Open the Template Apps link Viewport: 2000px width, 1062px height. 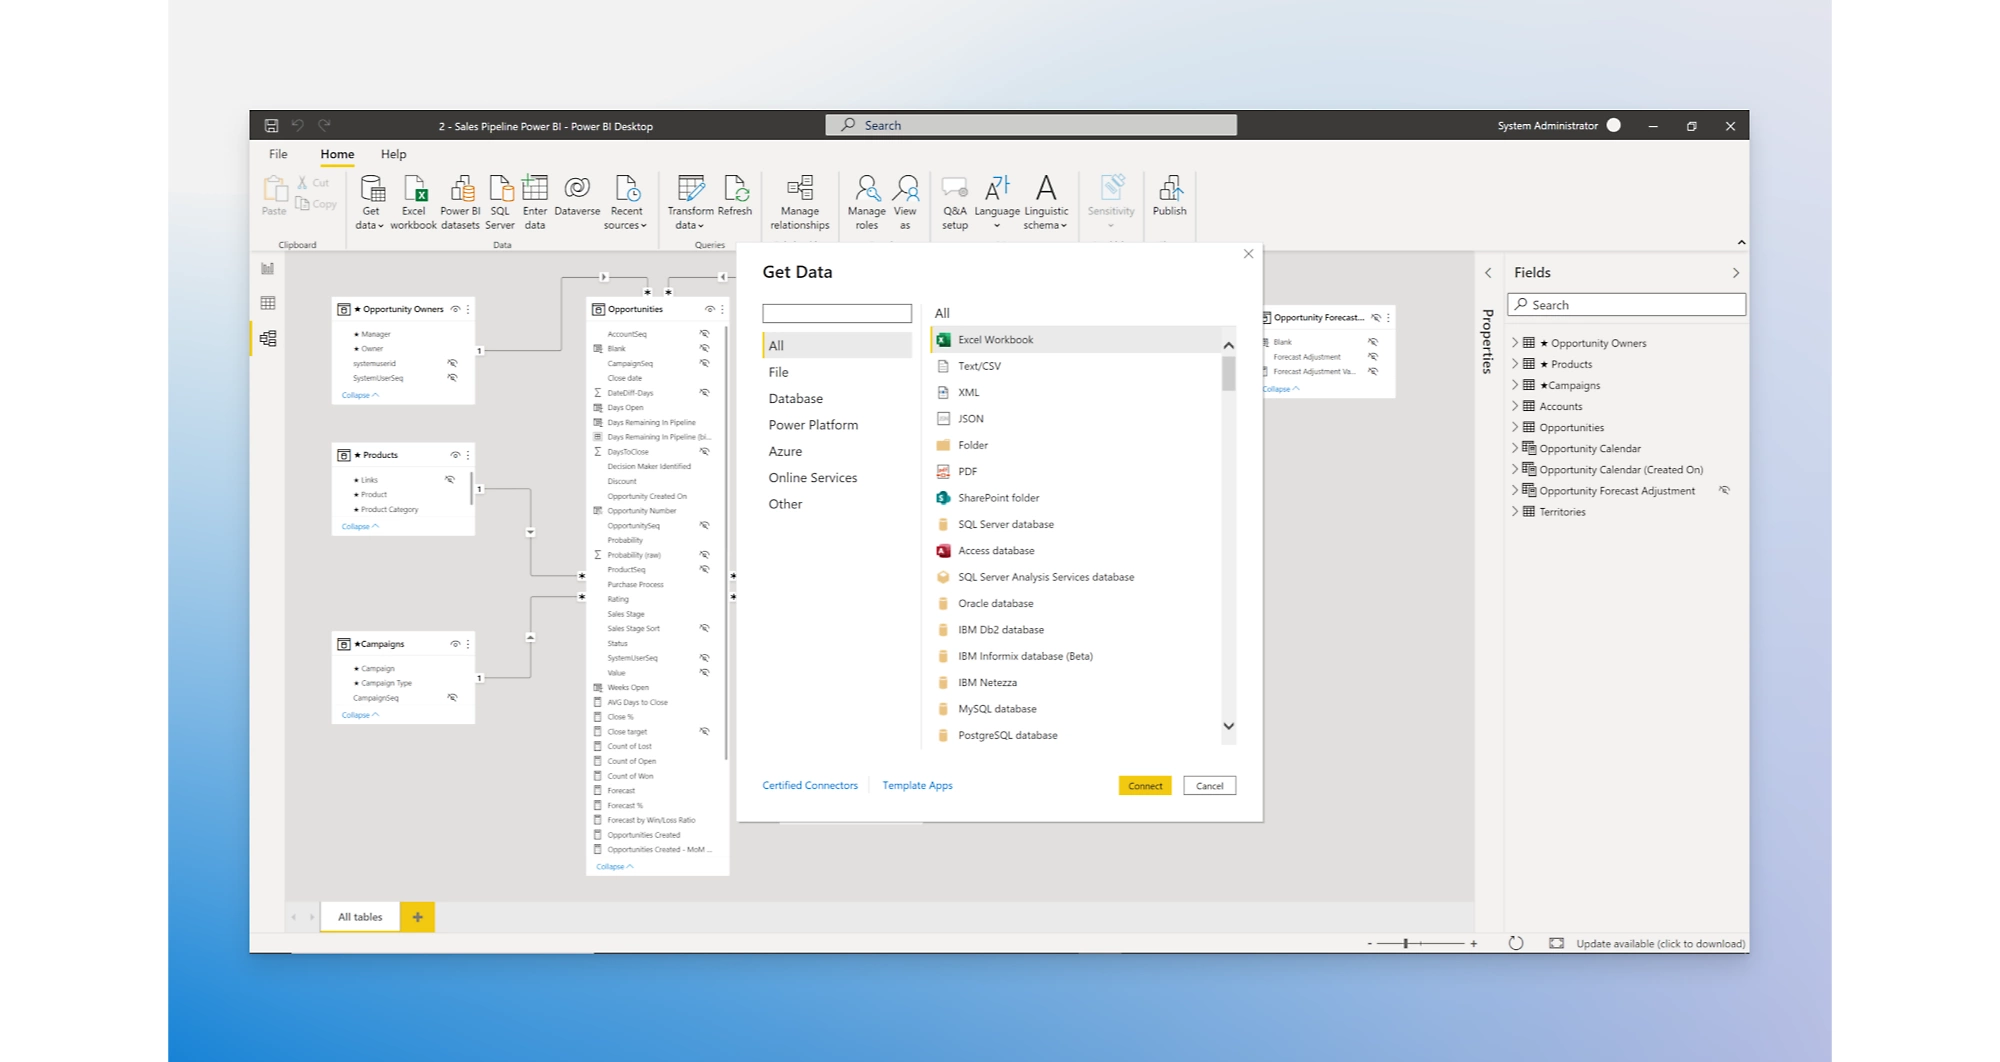click(x=917, y=786)
